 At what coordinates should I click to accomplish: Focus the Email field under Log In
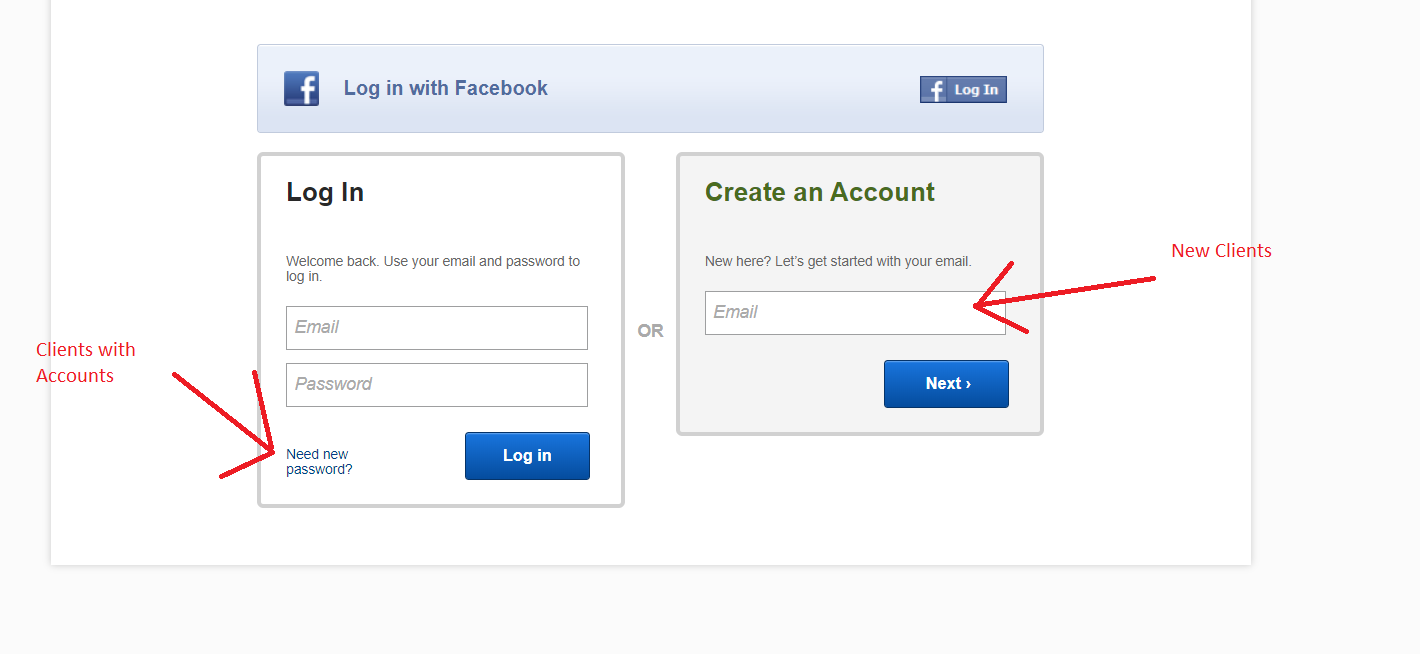pyautogui.click(x=437, y=328)
